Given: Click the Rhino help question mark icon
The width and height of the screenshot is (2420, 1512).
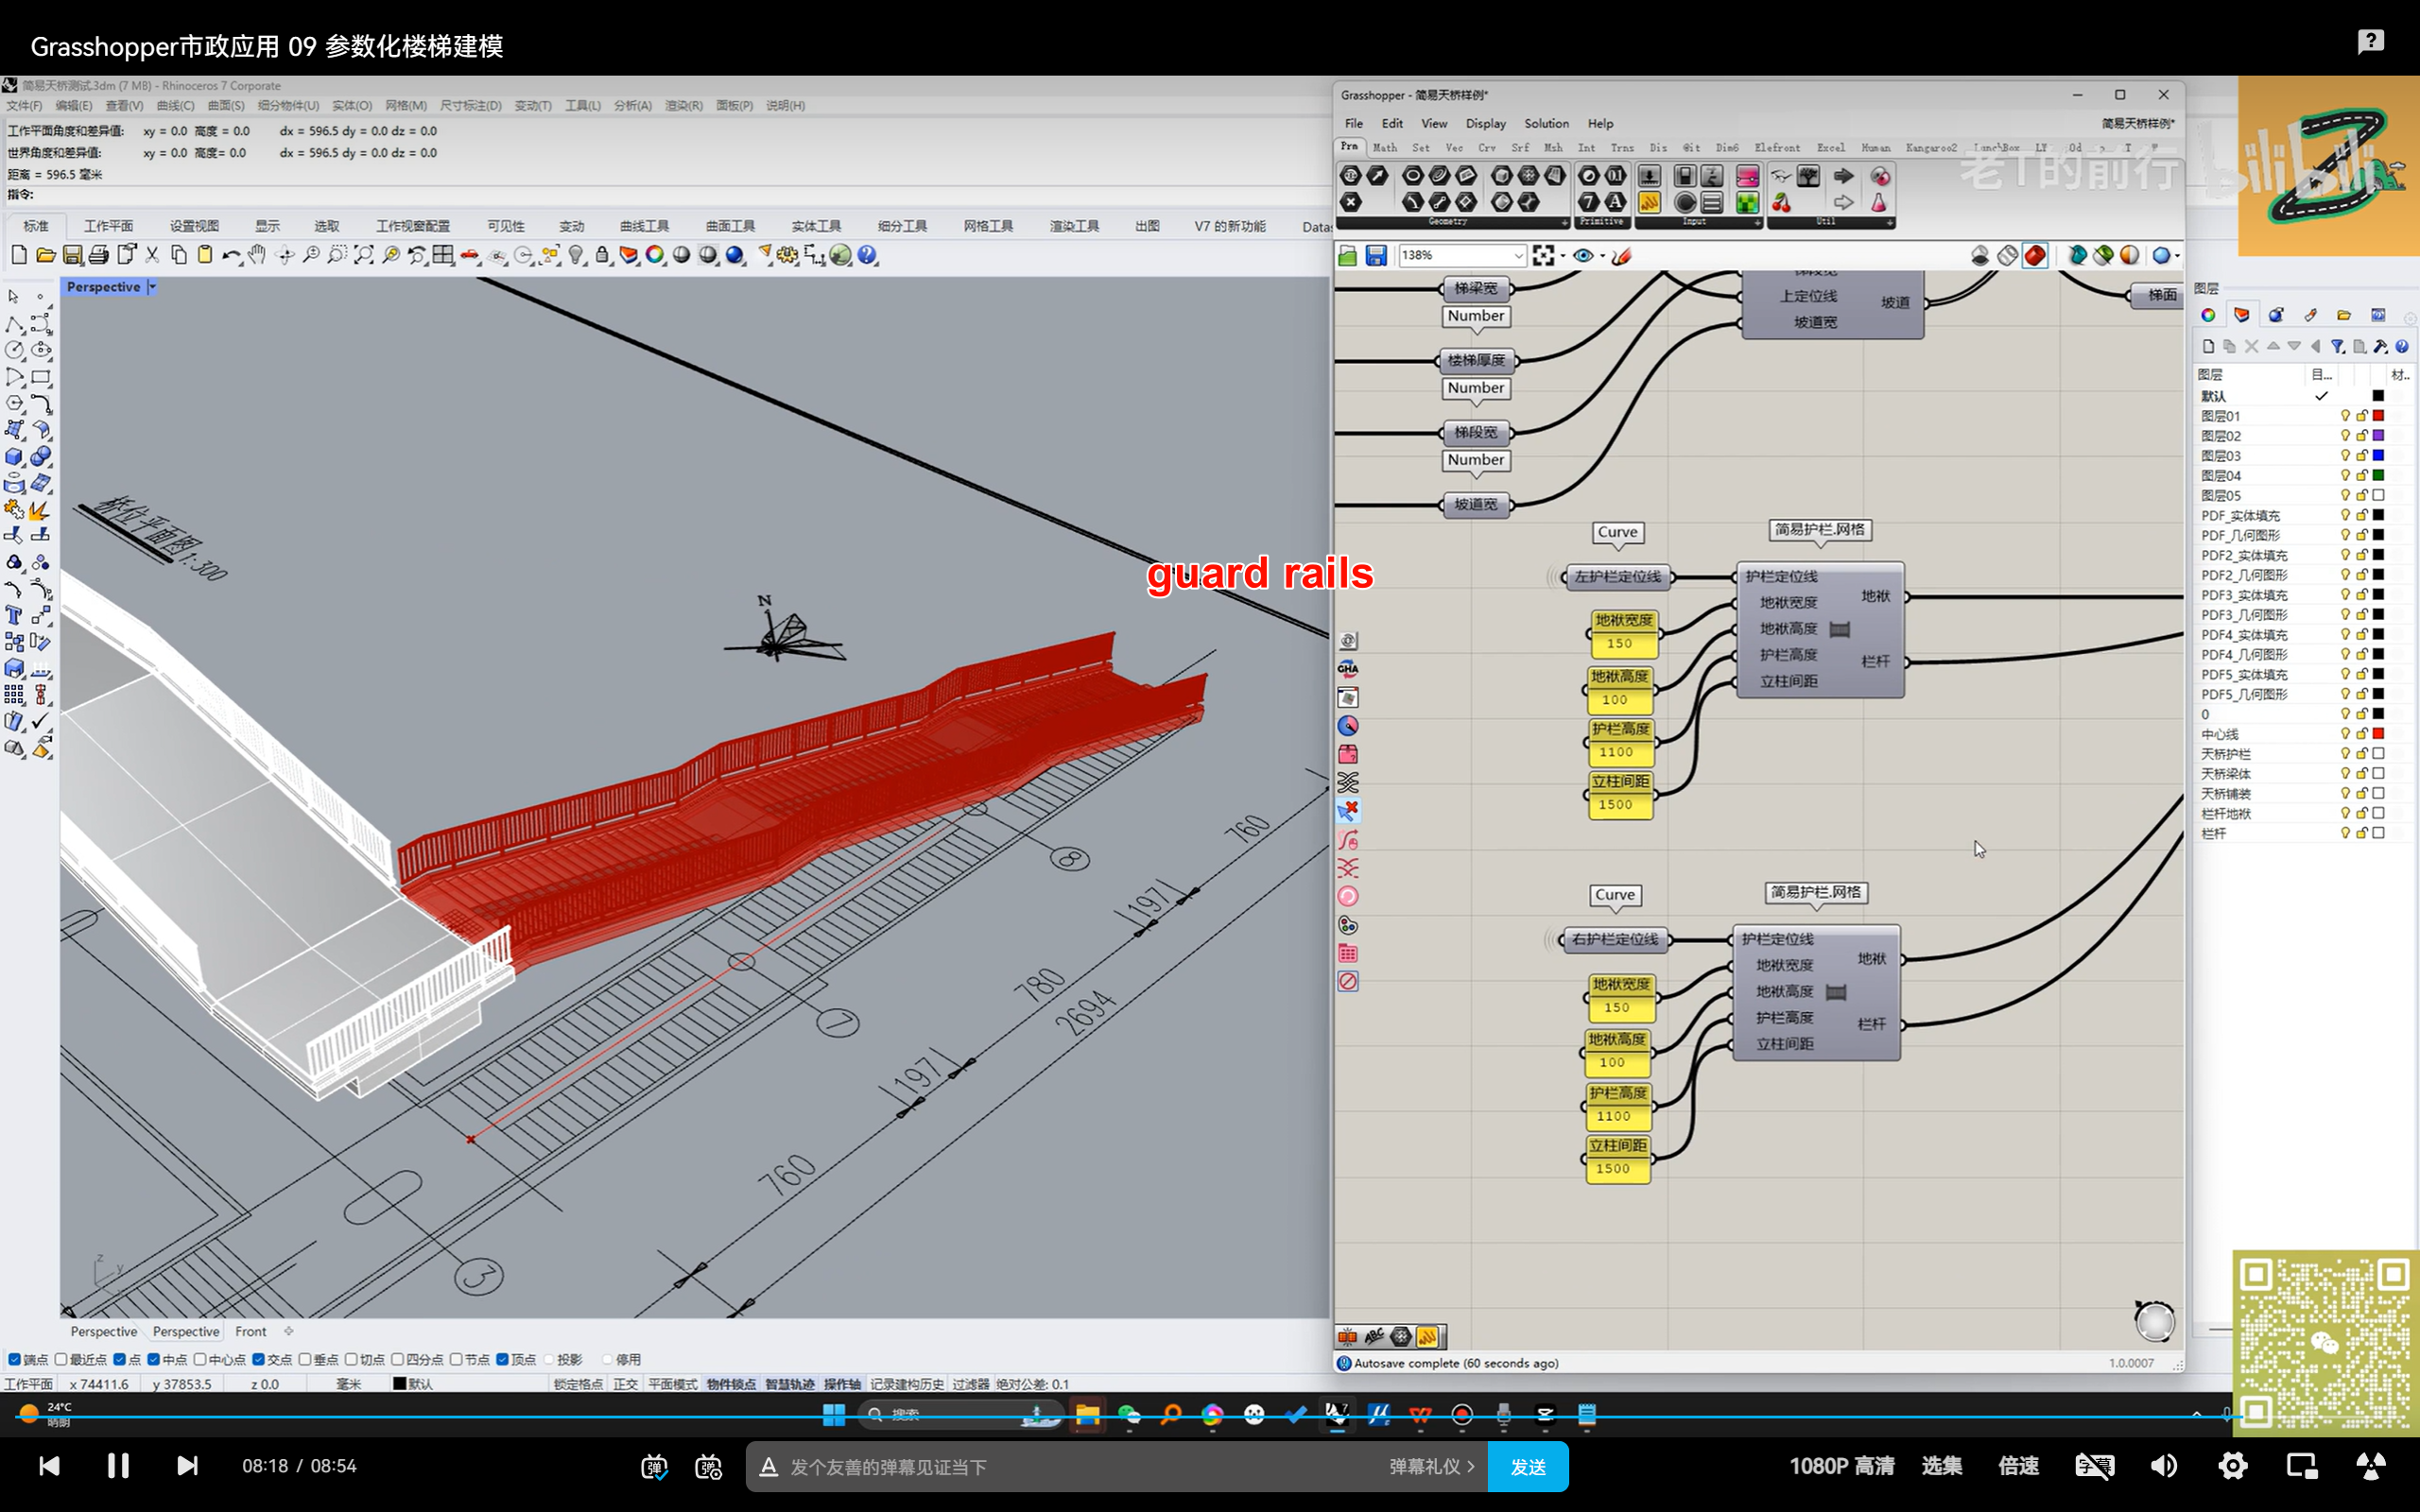Looking at the screenshot, I should click(x=867, y=256).
